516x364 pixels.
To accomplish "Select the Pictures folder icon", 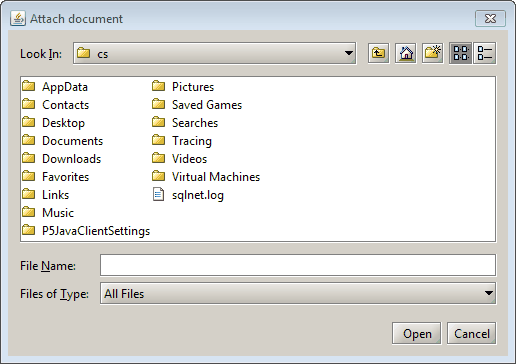I will tap(158, 86).
